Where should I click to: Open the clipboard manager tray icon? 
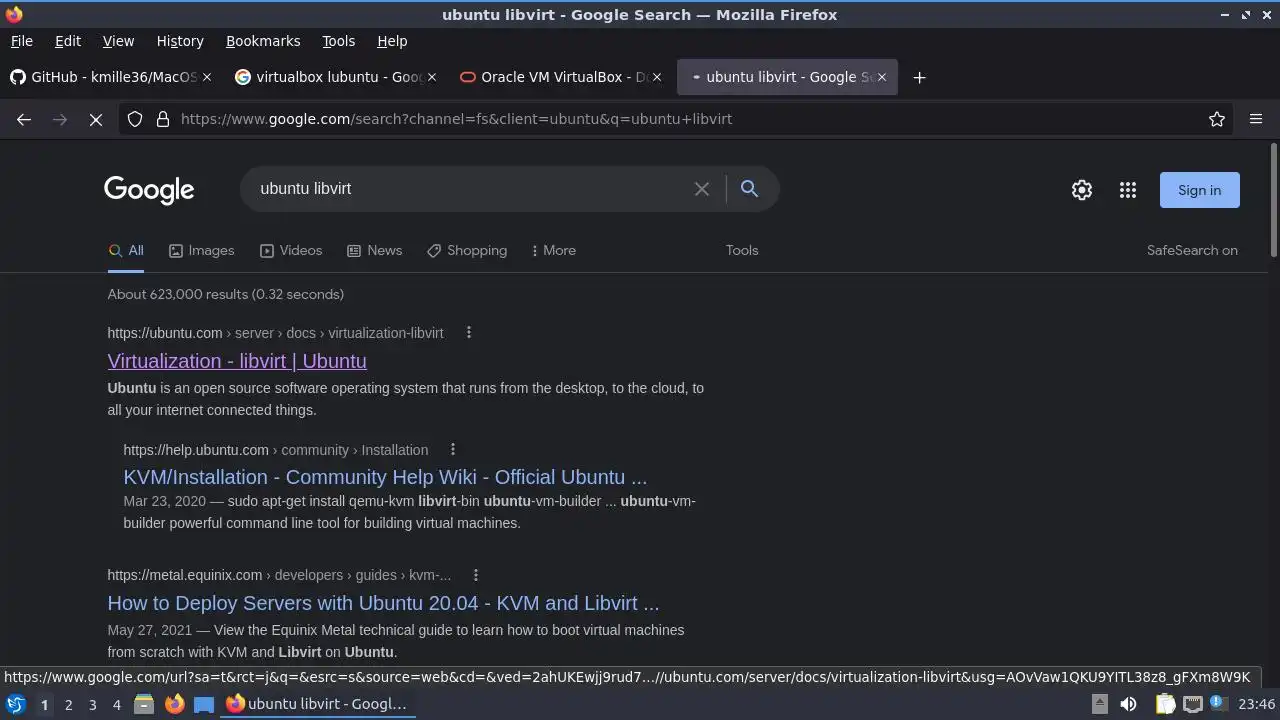[1165, 704]
